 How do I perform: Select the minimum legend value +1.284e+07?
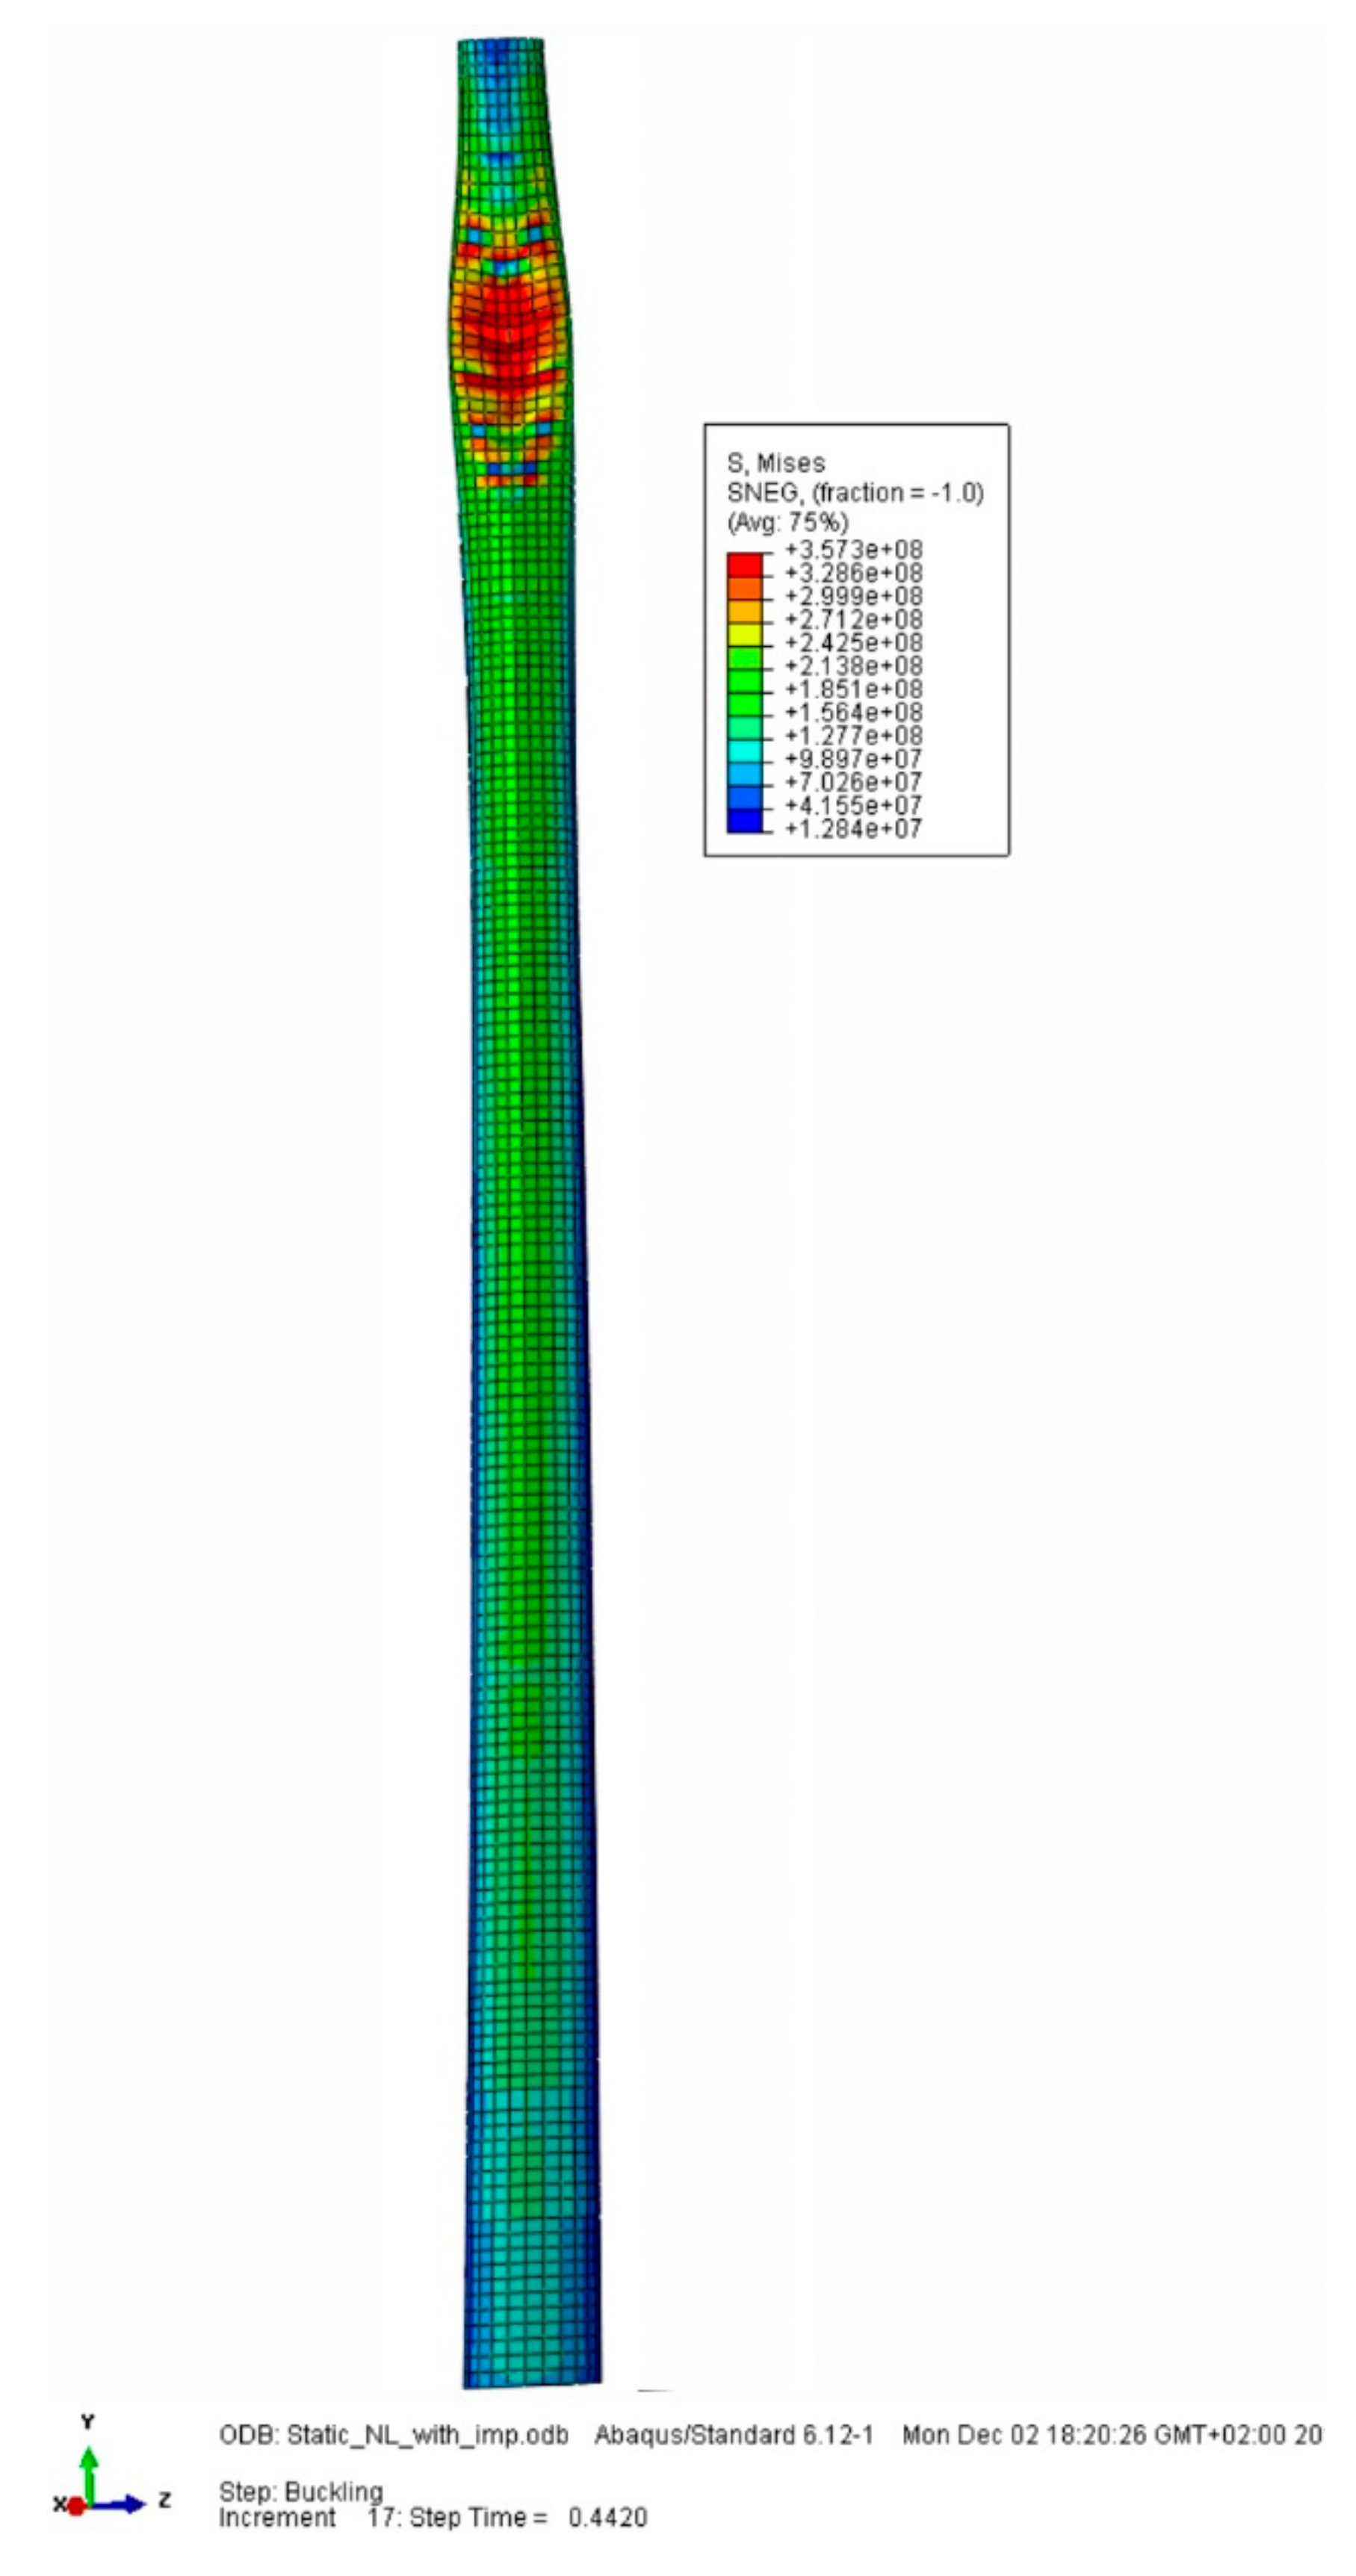click(853, 828)
